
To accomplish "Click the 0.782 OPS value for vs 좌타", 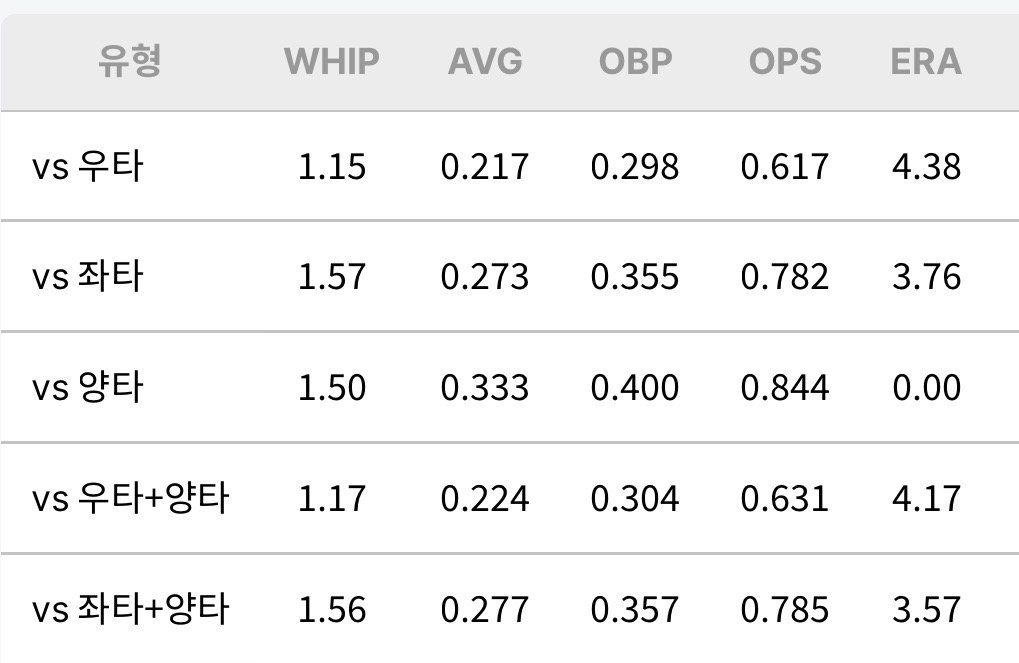I will click(x=785, y=277).
